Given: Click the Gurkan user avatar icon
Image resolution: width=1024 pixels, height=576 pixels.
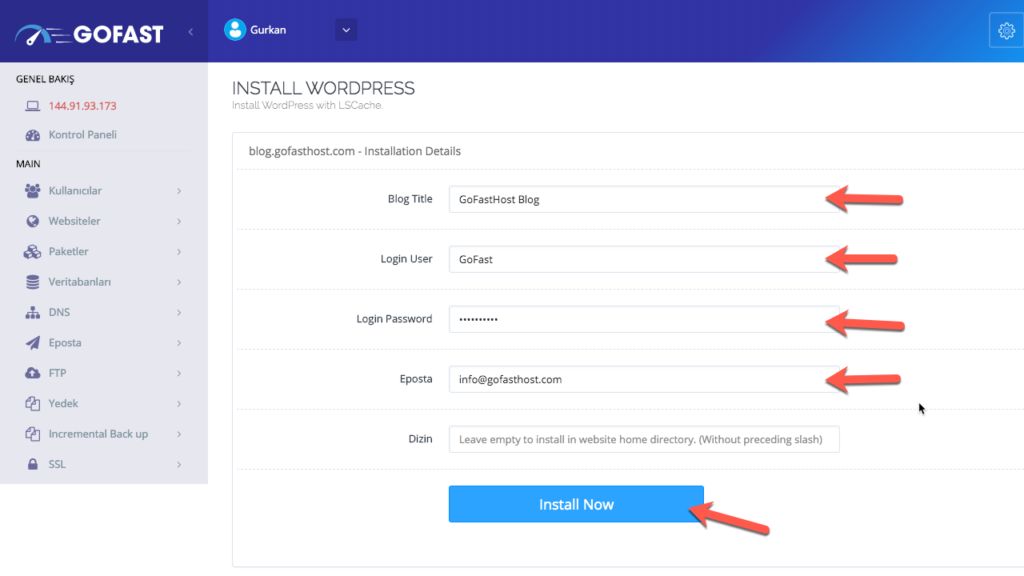Looking at the screenshot, I should (x=235, y=30).
